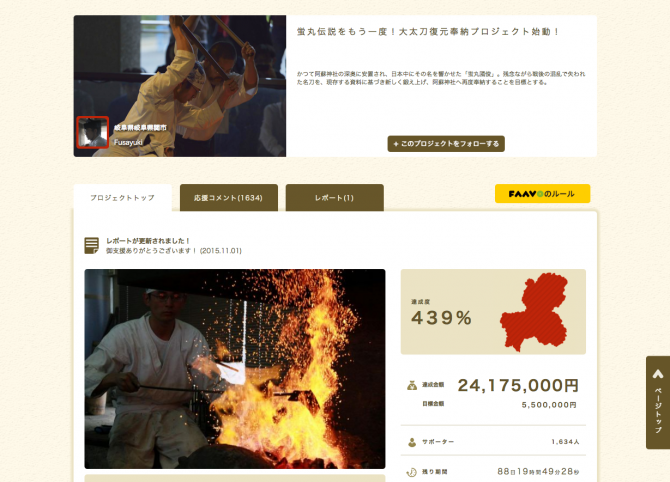Click the report document icon
Viewport: 670px width, 482px height.
(91, 246)
